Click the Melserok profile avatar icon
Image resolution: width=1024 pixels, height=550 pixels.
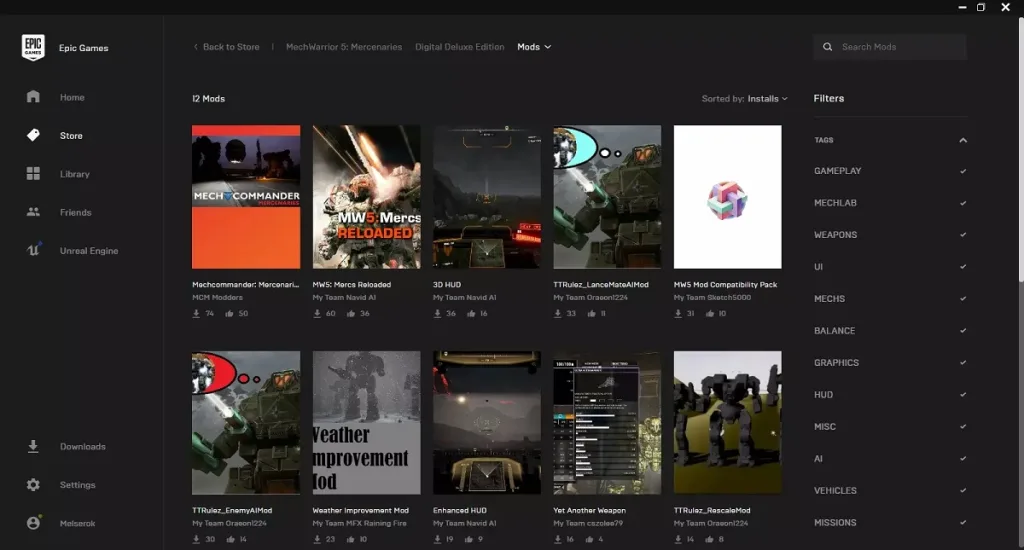coord(33,523)
